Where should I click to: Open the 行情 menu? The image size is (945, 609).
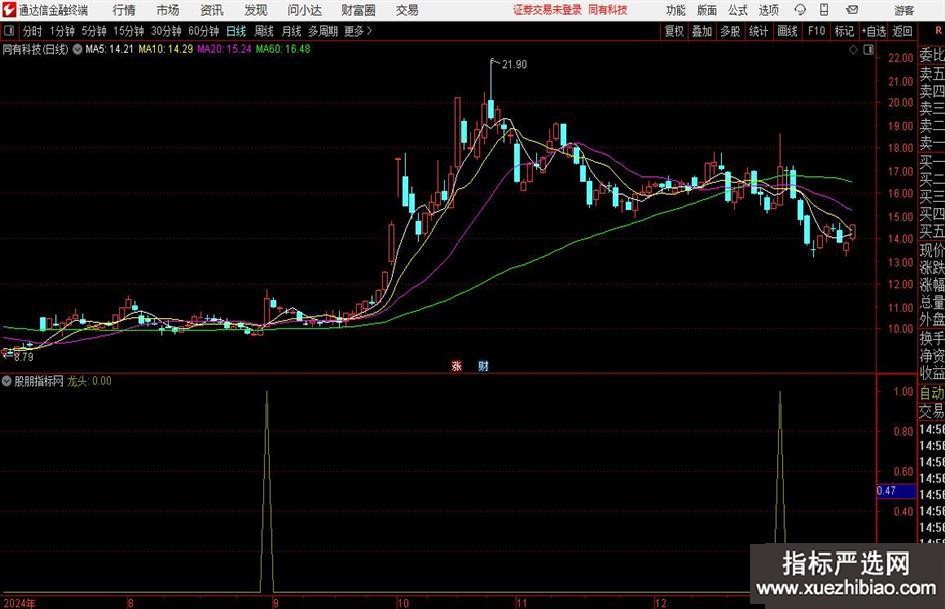click(x=124, y=10)
